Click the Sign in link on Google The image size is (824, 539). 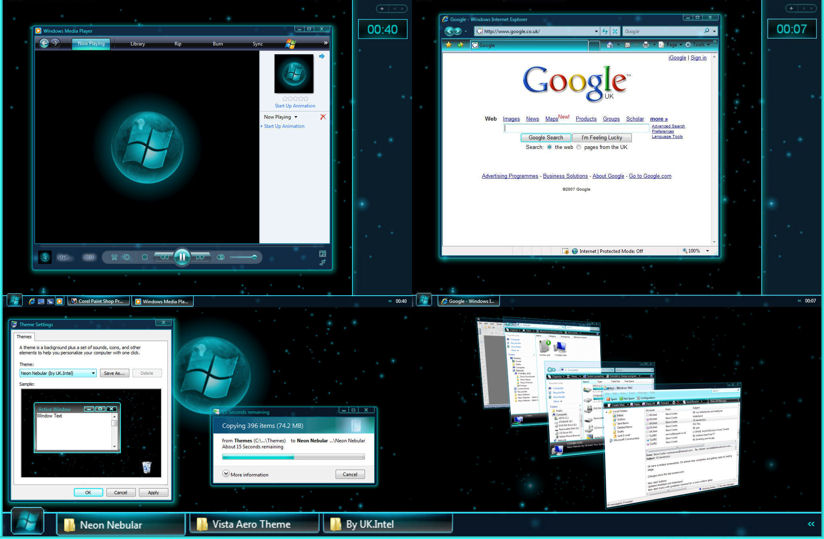(698, 58)
